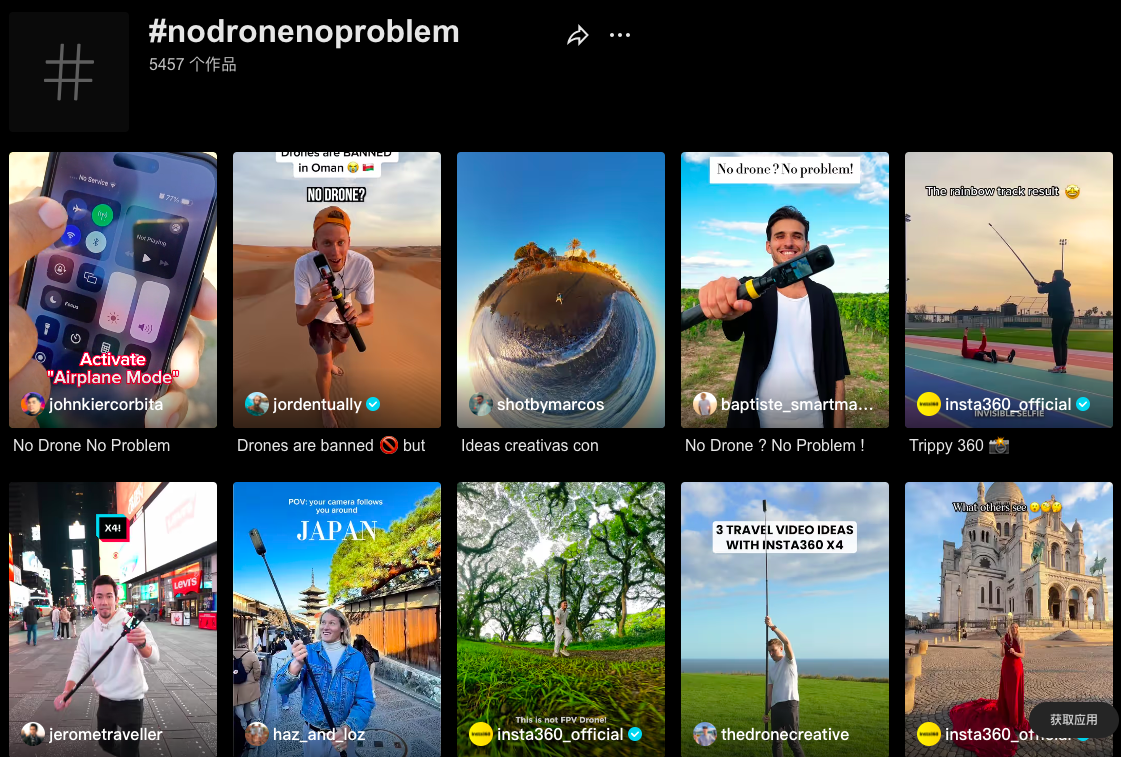Open jerometraveller's Times Square video
1121x757 pixels.
113,619
